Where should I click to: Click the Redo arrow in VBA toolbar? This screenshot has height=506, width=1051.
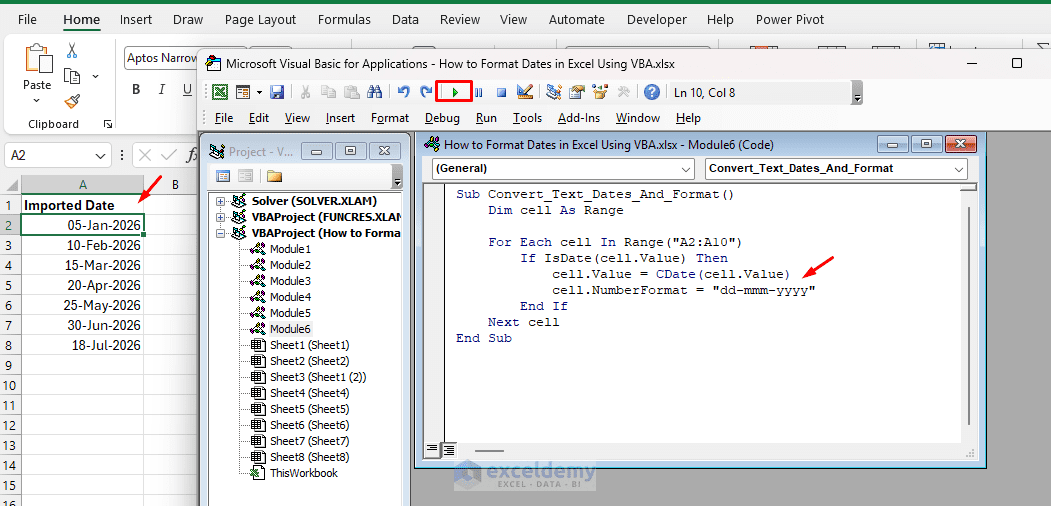tap(426, 92)
